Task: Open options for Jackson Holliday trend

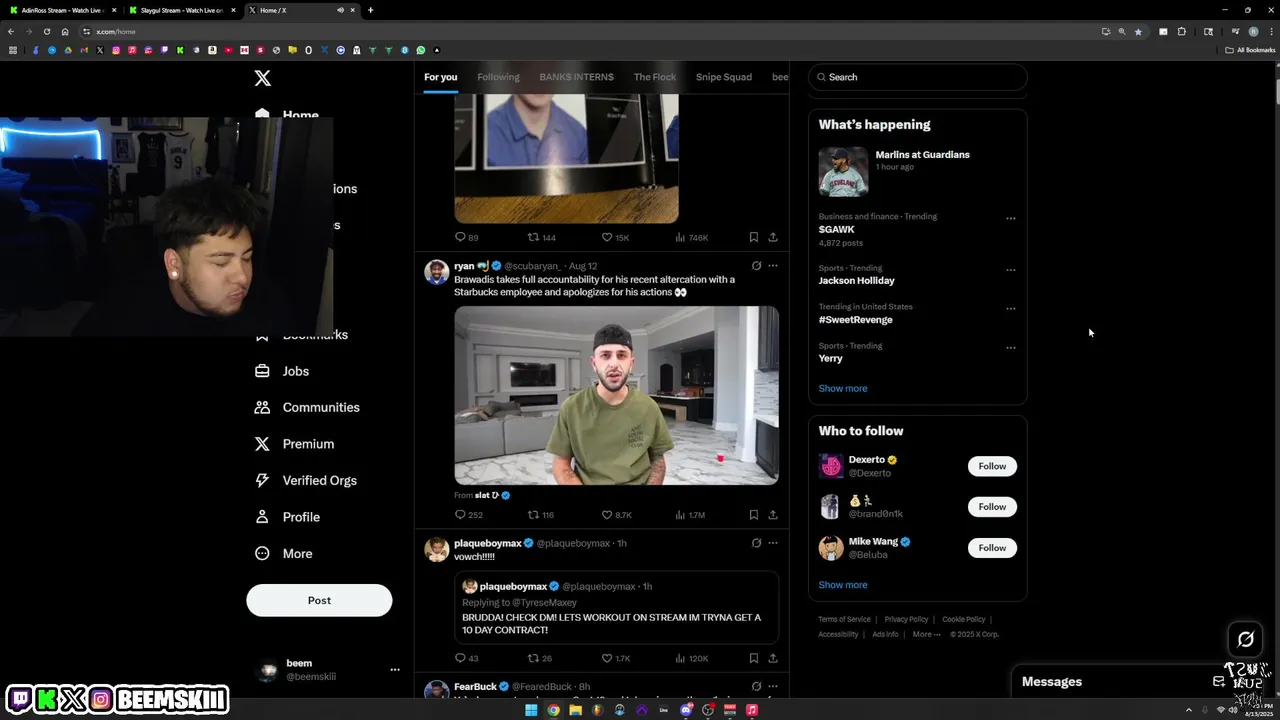Action: 1011,270
